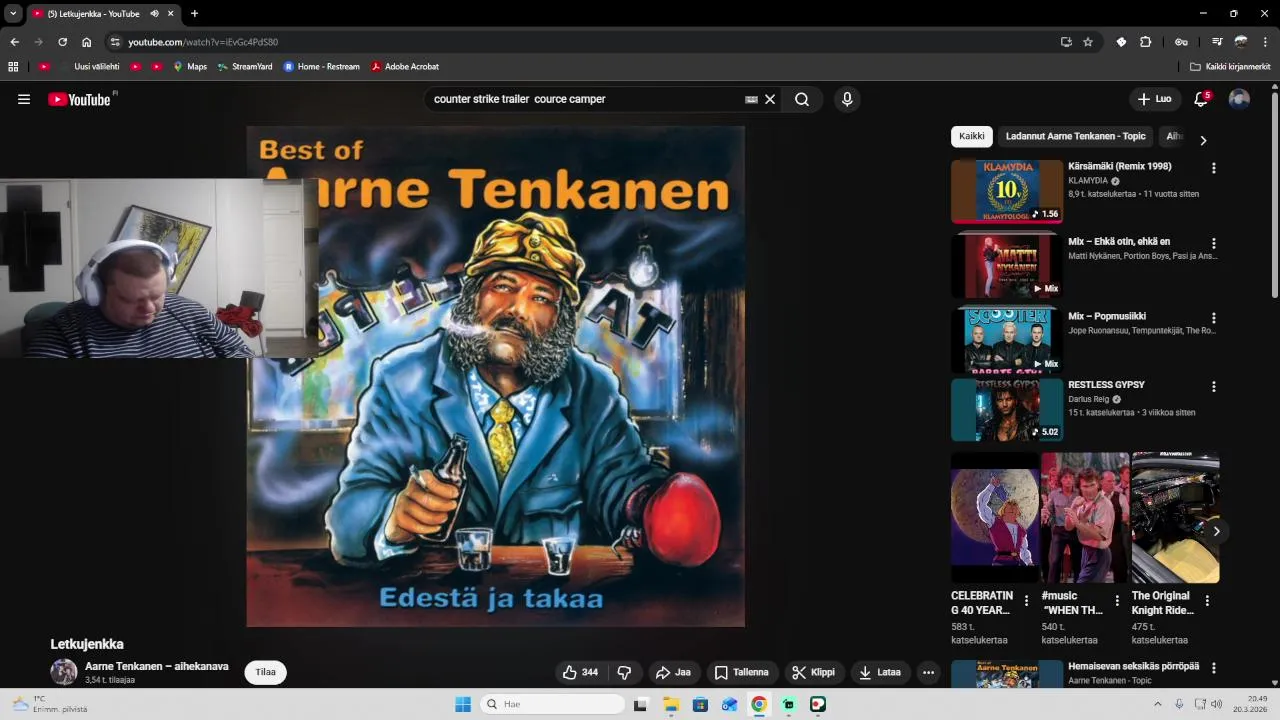Open the Luo create menu

pyautogui.click(x=1154, y=99)
